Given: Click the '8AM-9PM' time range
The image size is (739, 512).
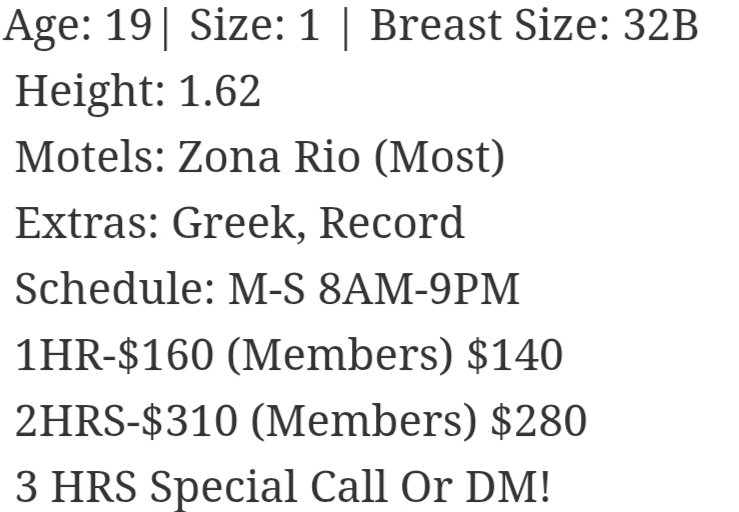Looking at the screenshot, I should (419, 289).
